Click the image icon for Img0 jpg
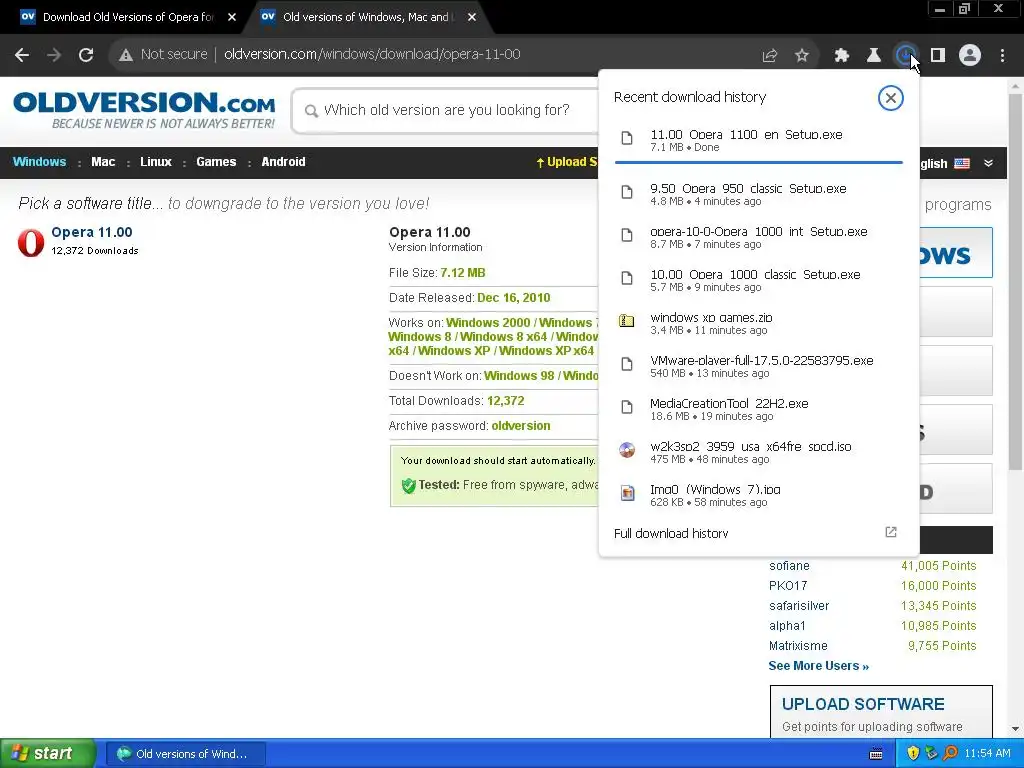Screen dimensions: 1024x768 627,493
